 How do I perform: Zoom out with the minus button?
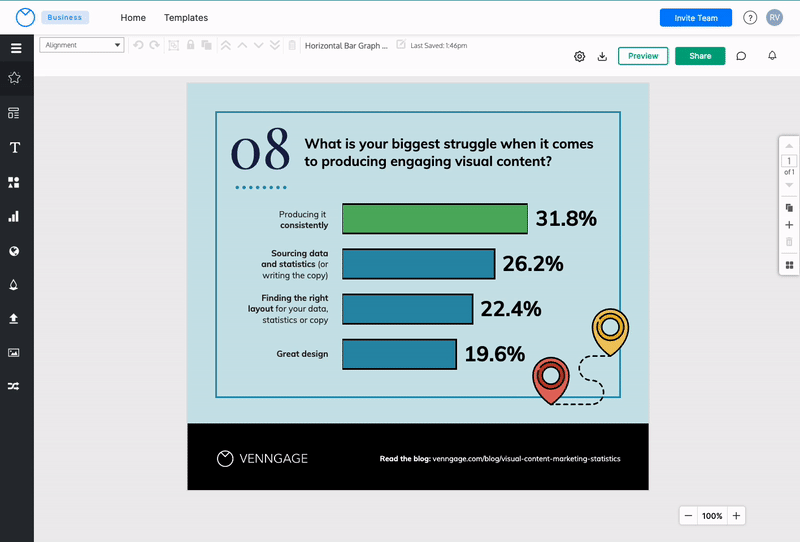pyautogui.click(x=688, y=516)
